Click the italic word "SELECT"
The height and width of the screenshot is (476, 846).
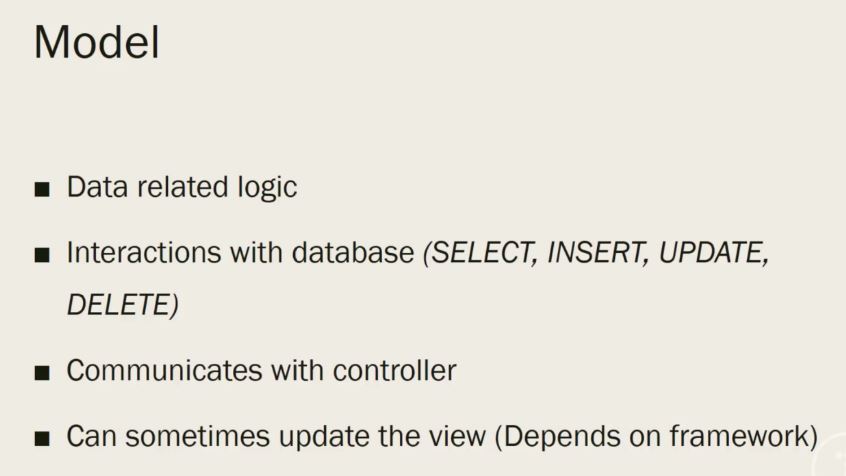click(x=481, y=253)
